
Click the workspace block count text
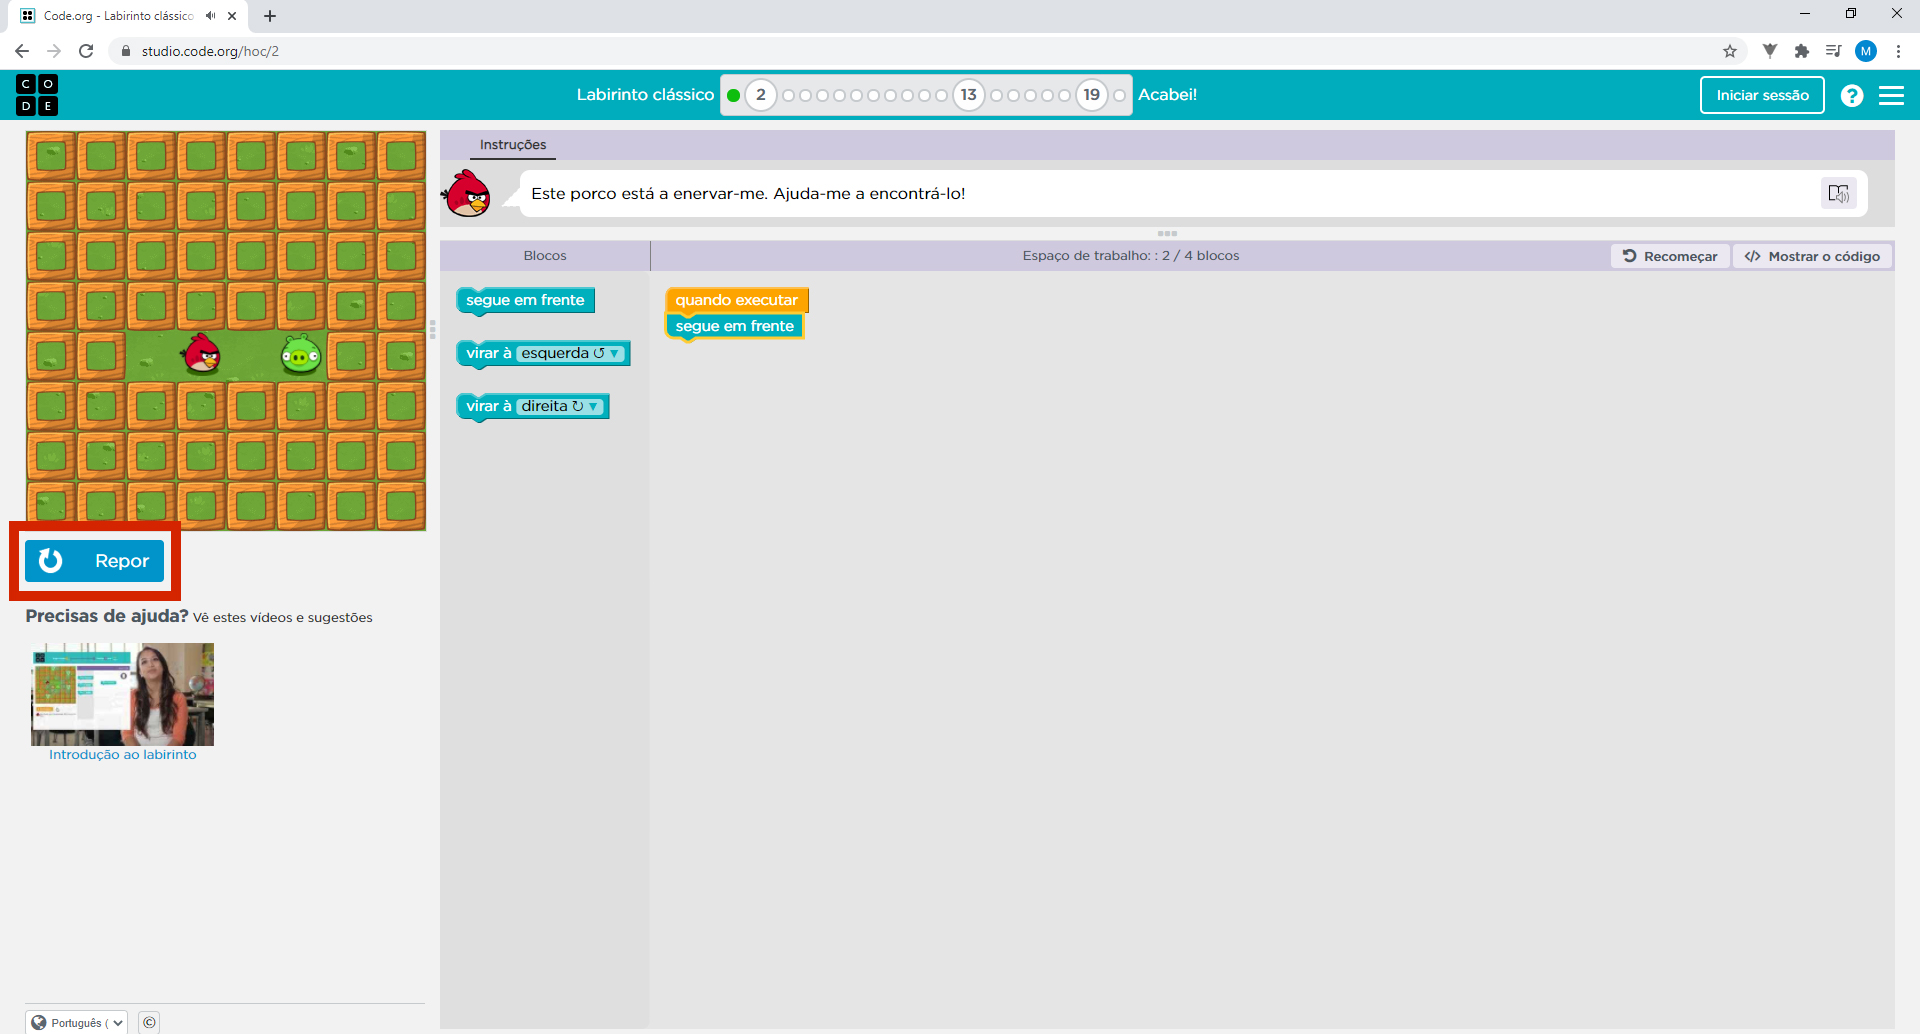coord(1130,256)
